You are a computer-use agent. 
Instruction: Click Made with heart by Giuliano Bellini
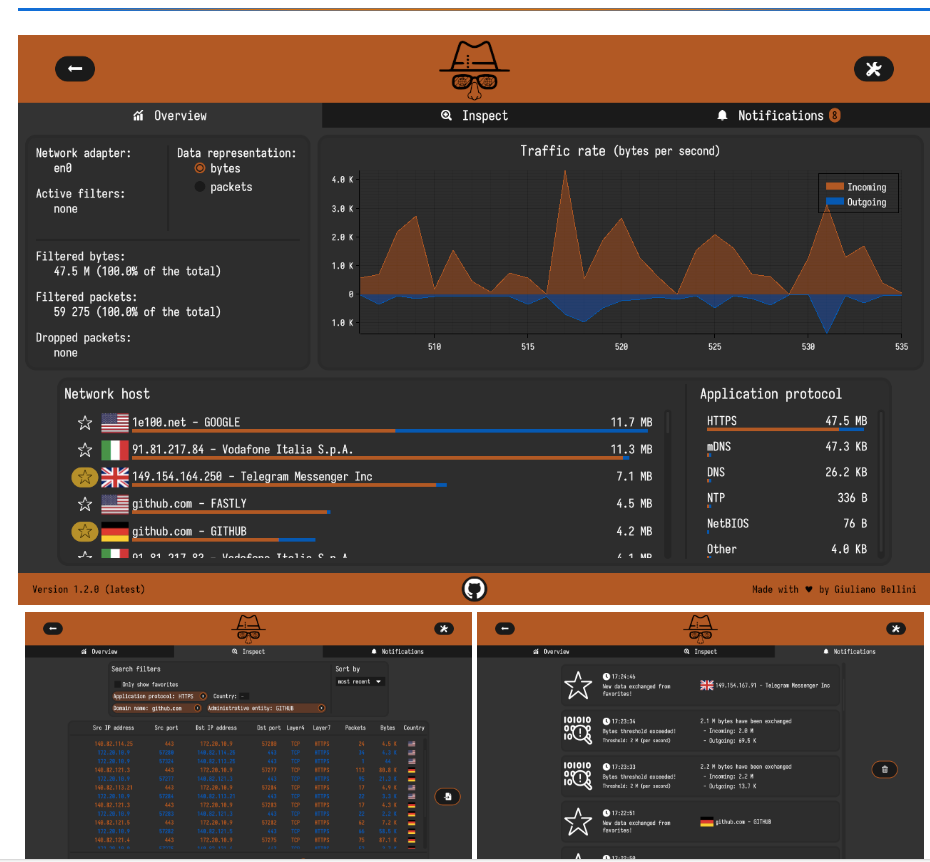(x=834, y=589)
